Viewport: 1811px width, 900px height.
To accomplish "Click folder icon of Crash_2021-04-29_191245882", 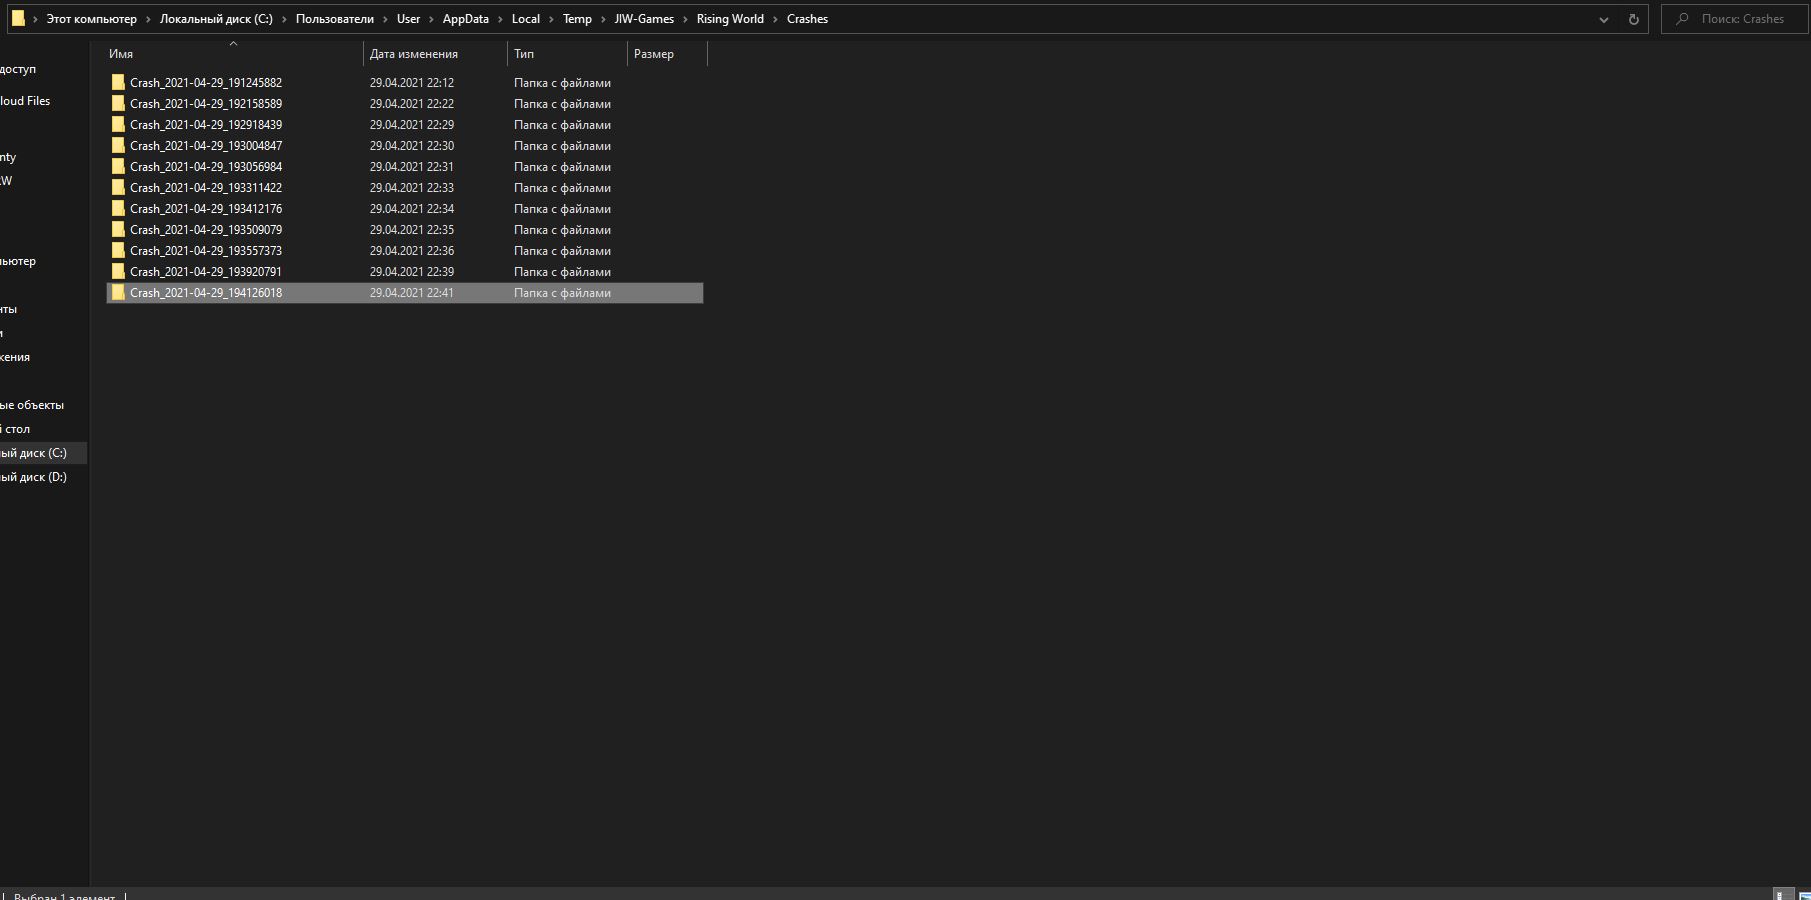I will click(118, 83).
